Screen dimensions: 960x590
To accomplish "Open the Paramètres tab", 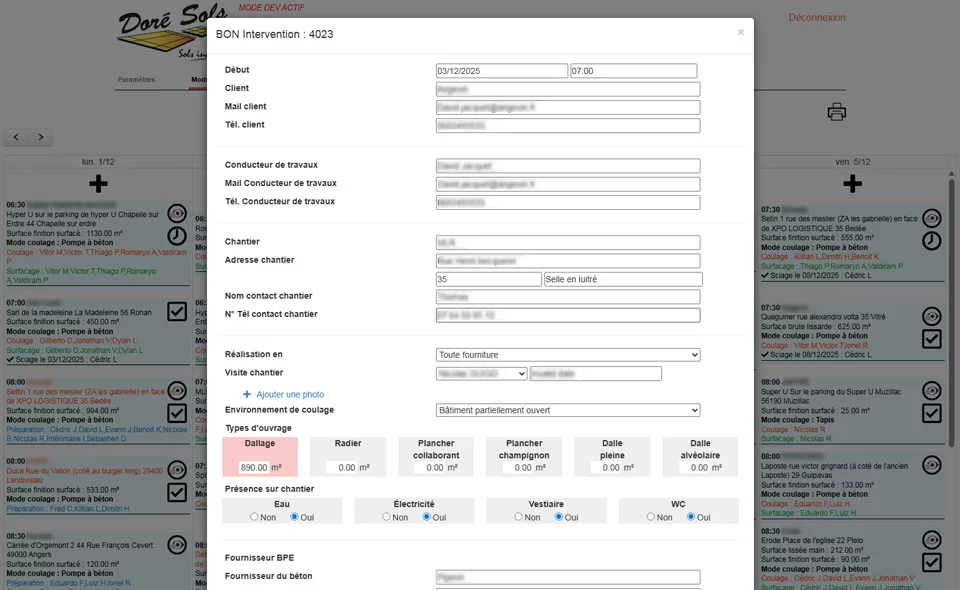I will pyautogui.click(x=136, y=79).
